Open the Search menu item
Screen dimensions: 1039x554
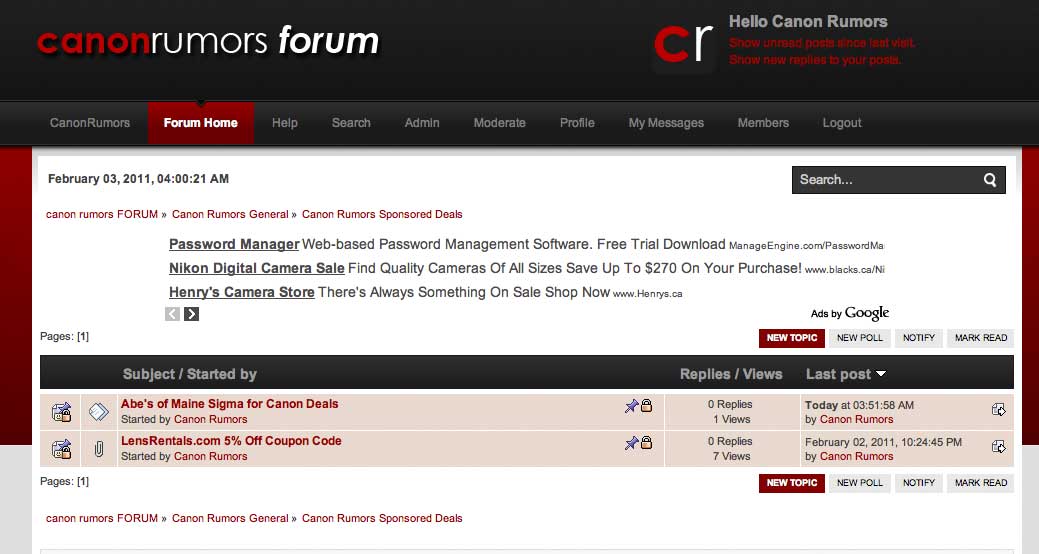[351, 123]
